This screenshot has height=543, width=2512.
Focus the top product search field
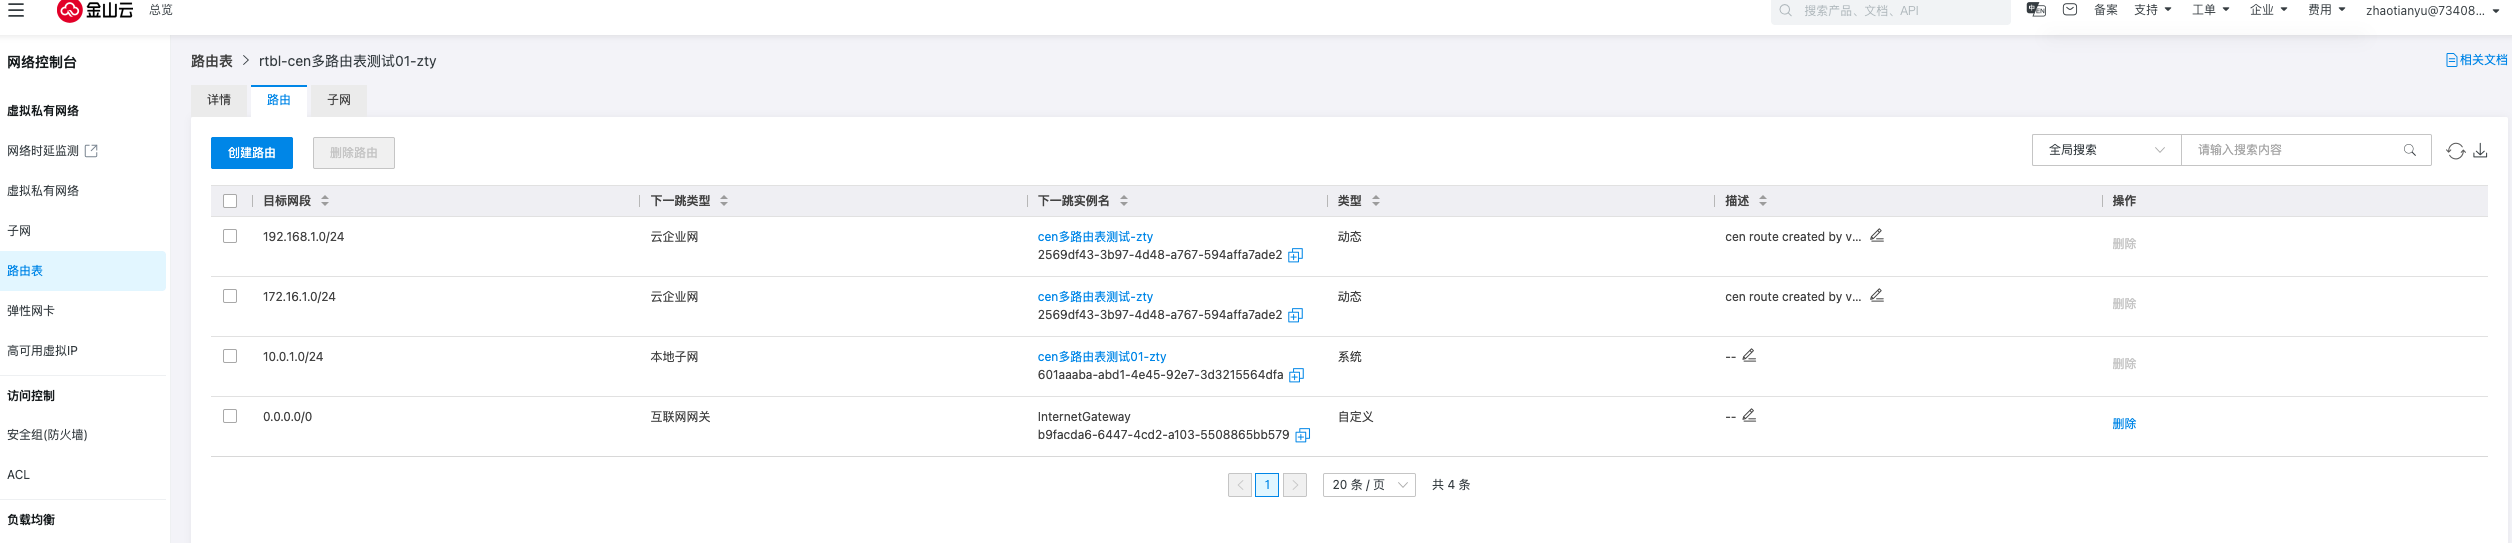[x=1891, y=11]
